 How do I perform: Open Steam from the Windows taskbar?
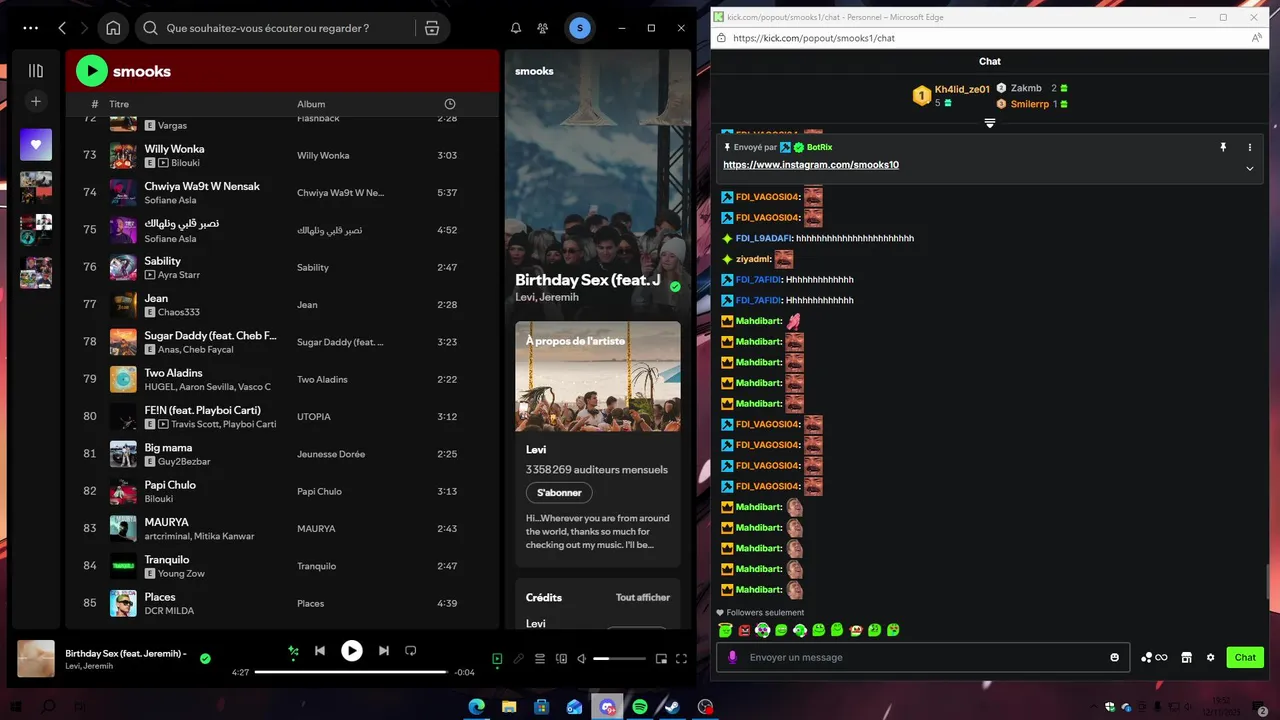(673, 707)
